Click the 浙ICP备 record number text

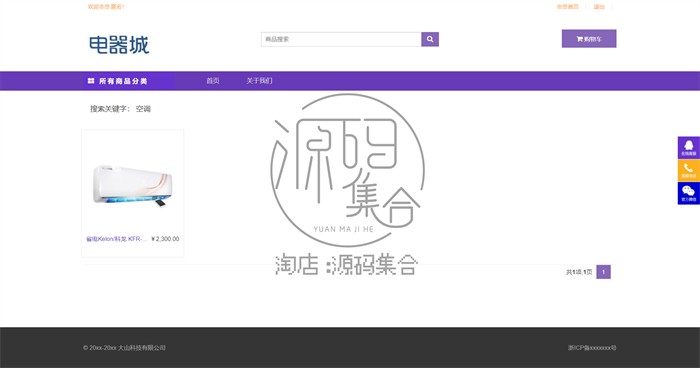coord(592,347)
